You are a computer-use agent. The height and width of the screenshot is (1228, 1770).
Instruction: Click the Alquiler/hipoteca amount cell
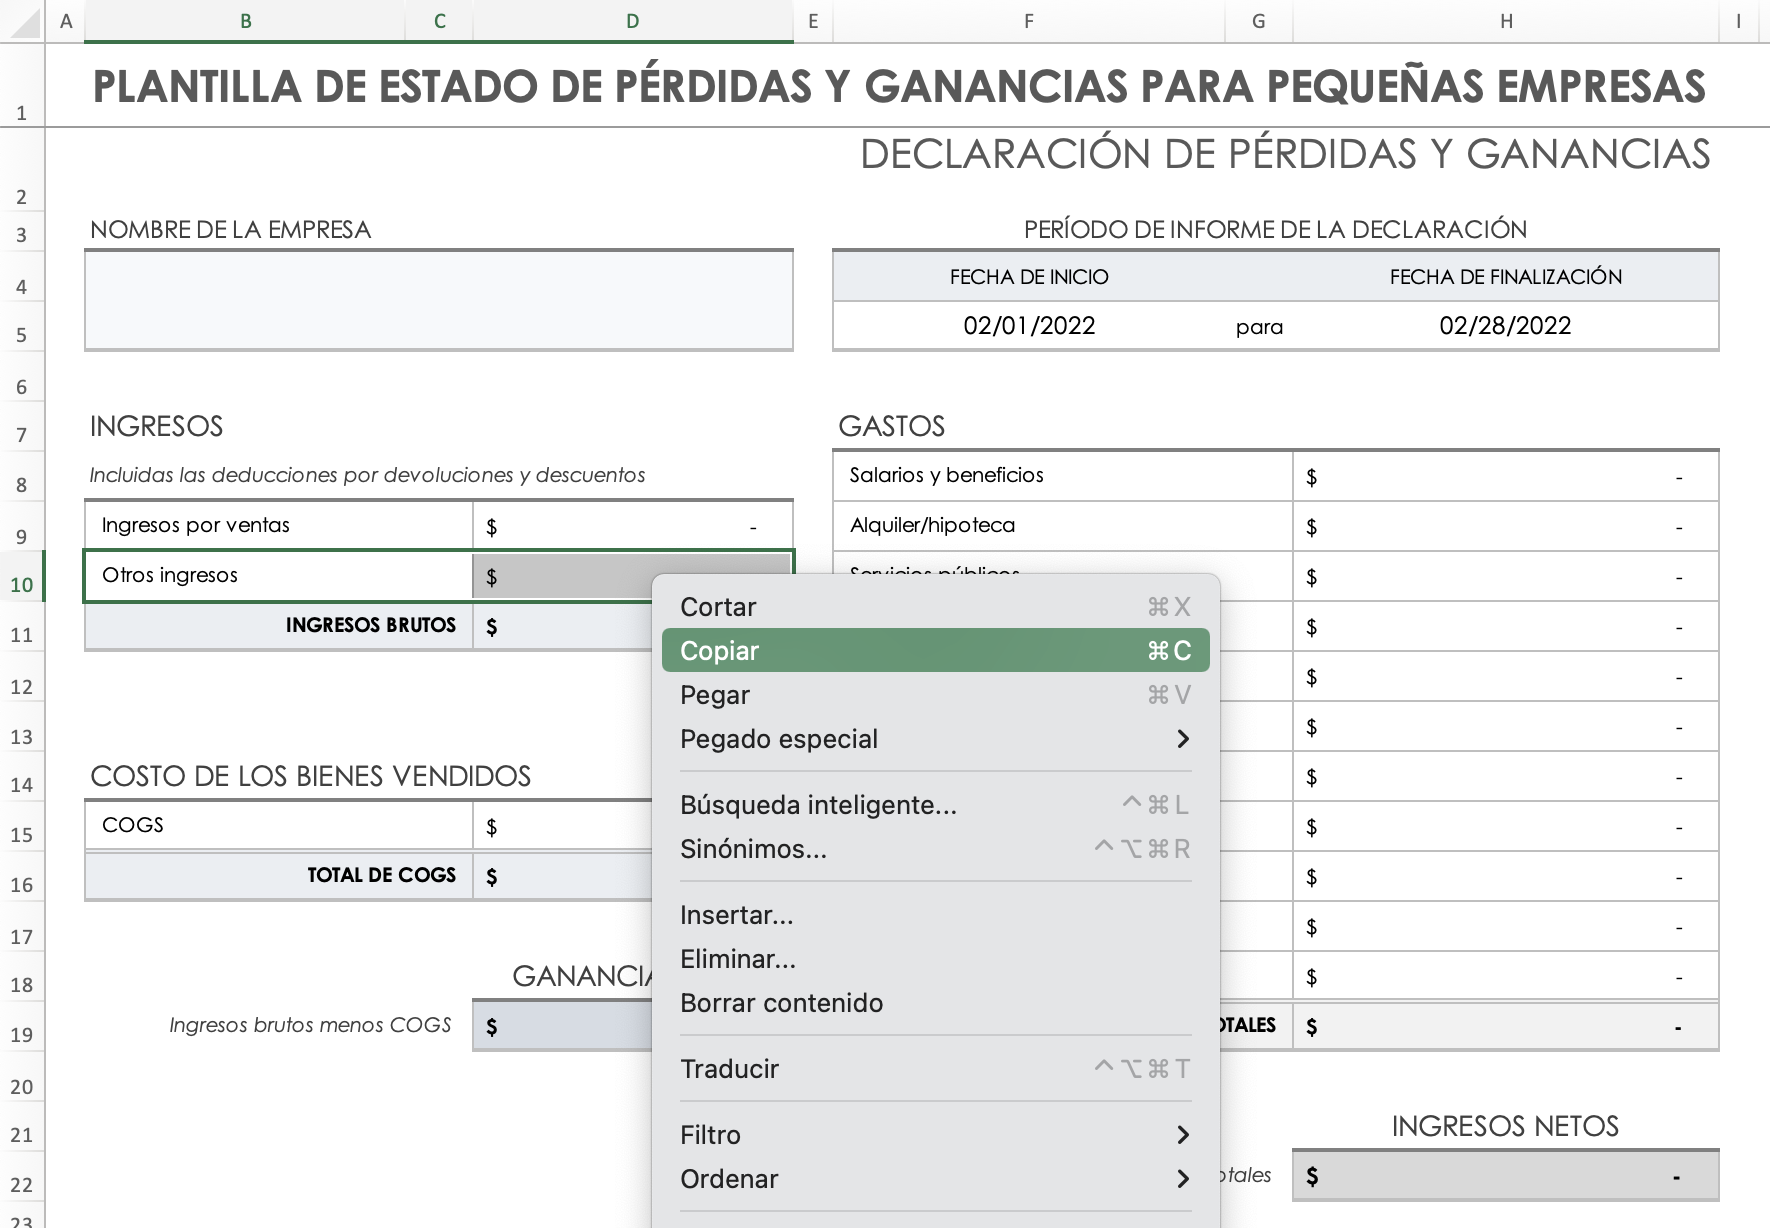pyautogui.click(x=1506, y=526)
